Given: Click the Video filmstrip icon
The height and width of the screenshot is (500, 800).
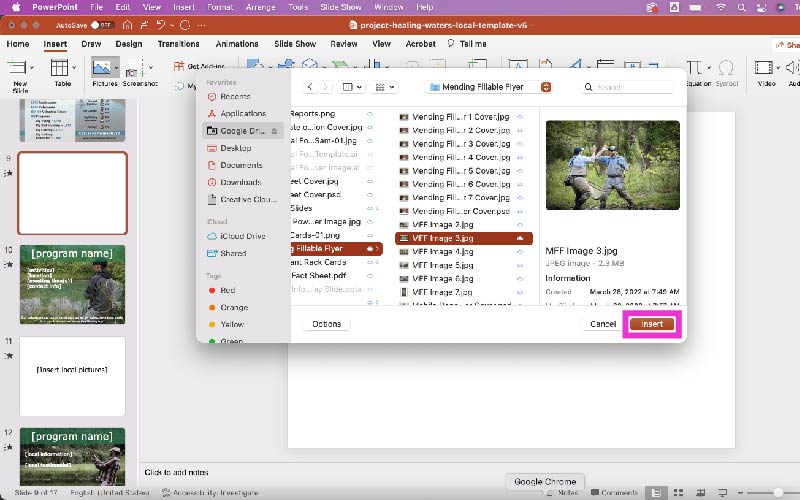Looking at the screenshot, I should point(763,67).
